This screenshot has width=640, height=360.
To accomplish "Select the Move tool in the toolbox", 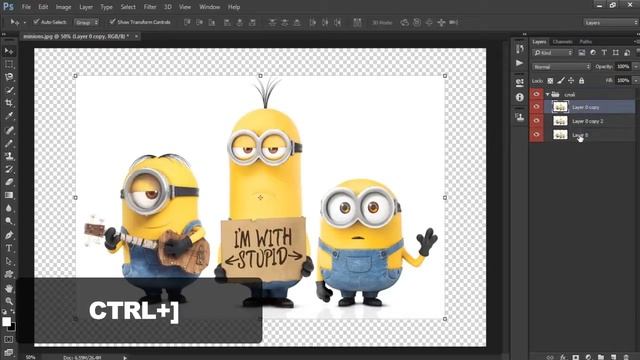I will (9, 51).
